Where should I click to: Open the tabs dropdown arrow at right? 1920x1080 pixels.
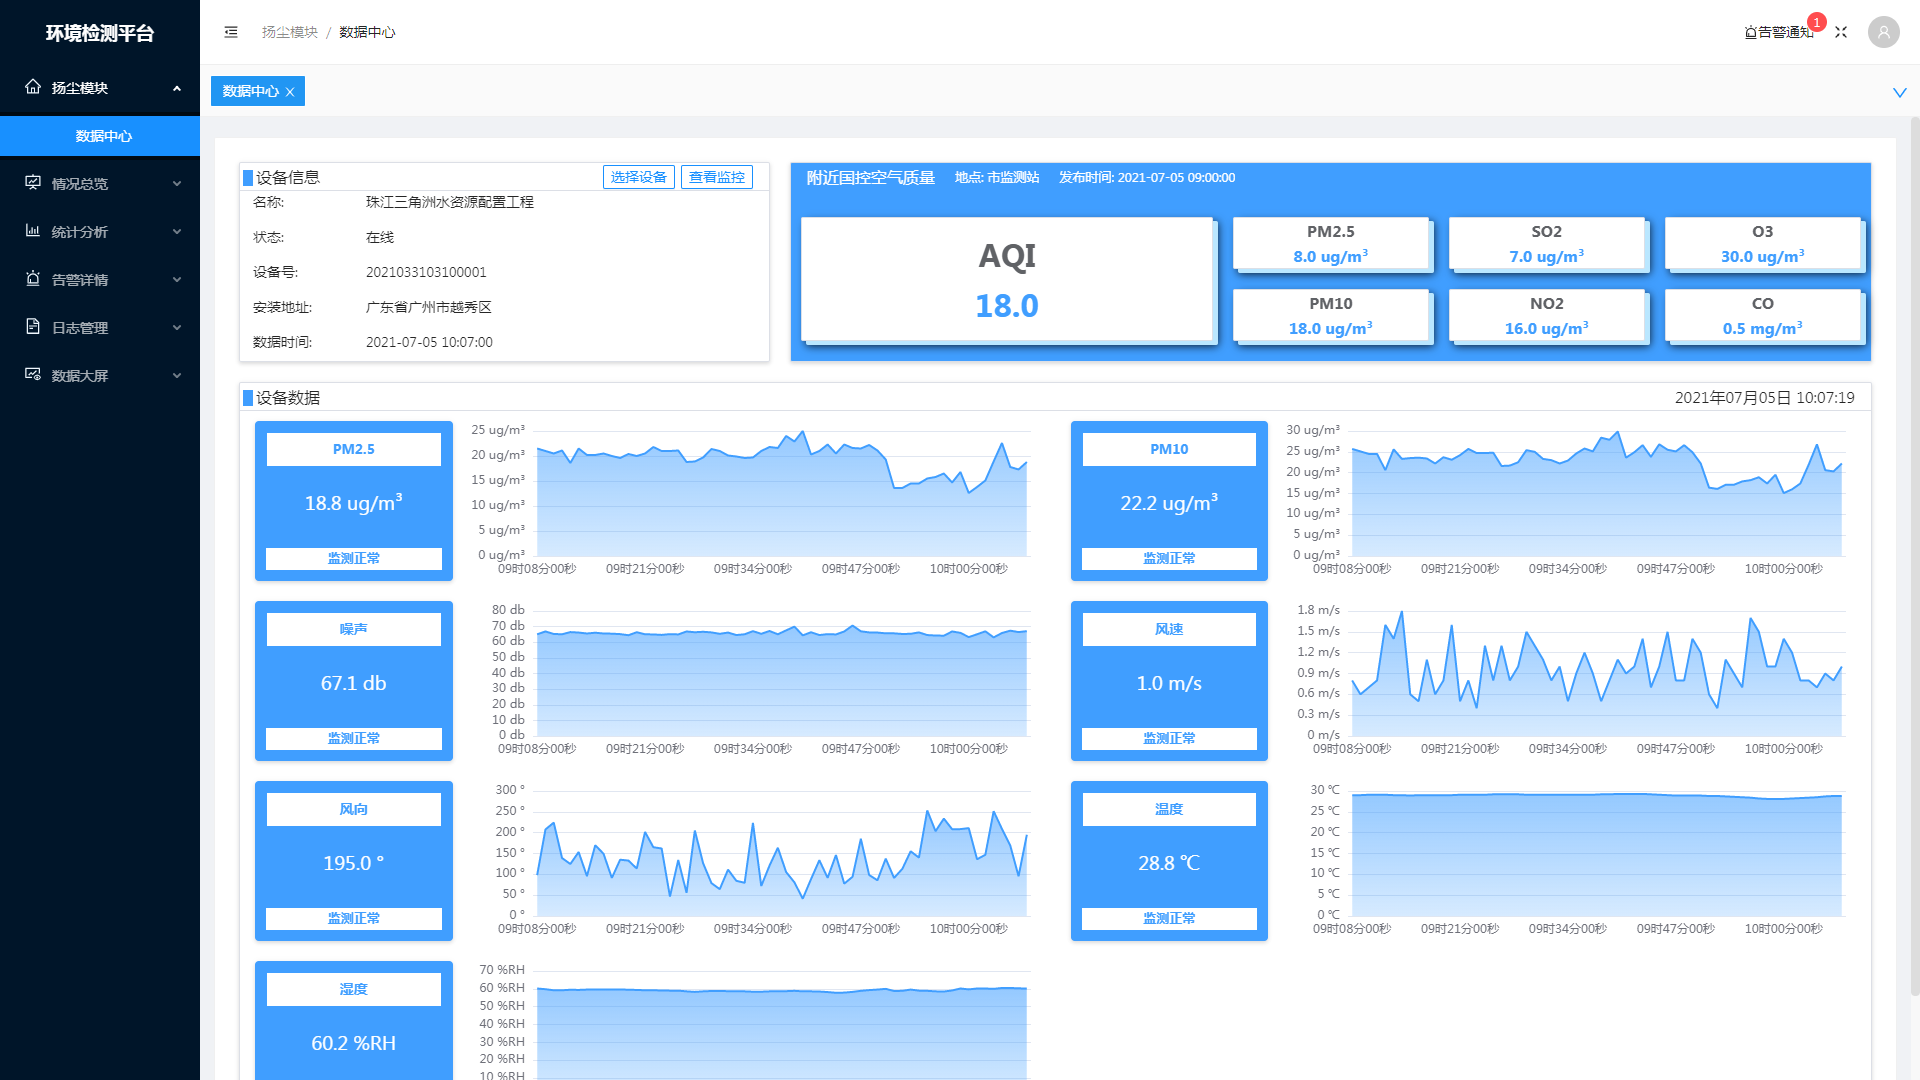(x=1899, y=92)
